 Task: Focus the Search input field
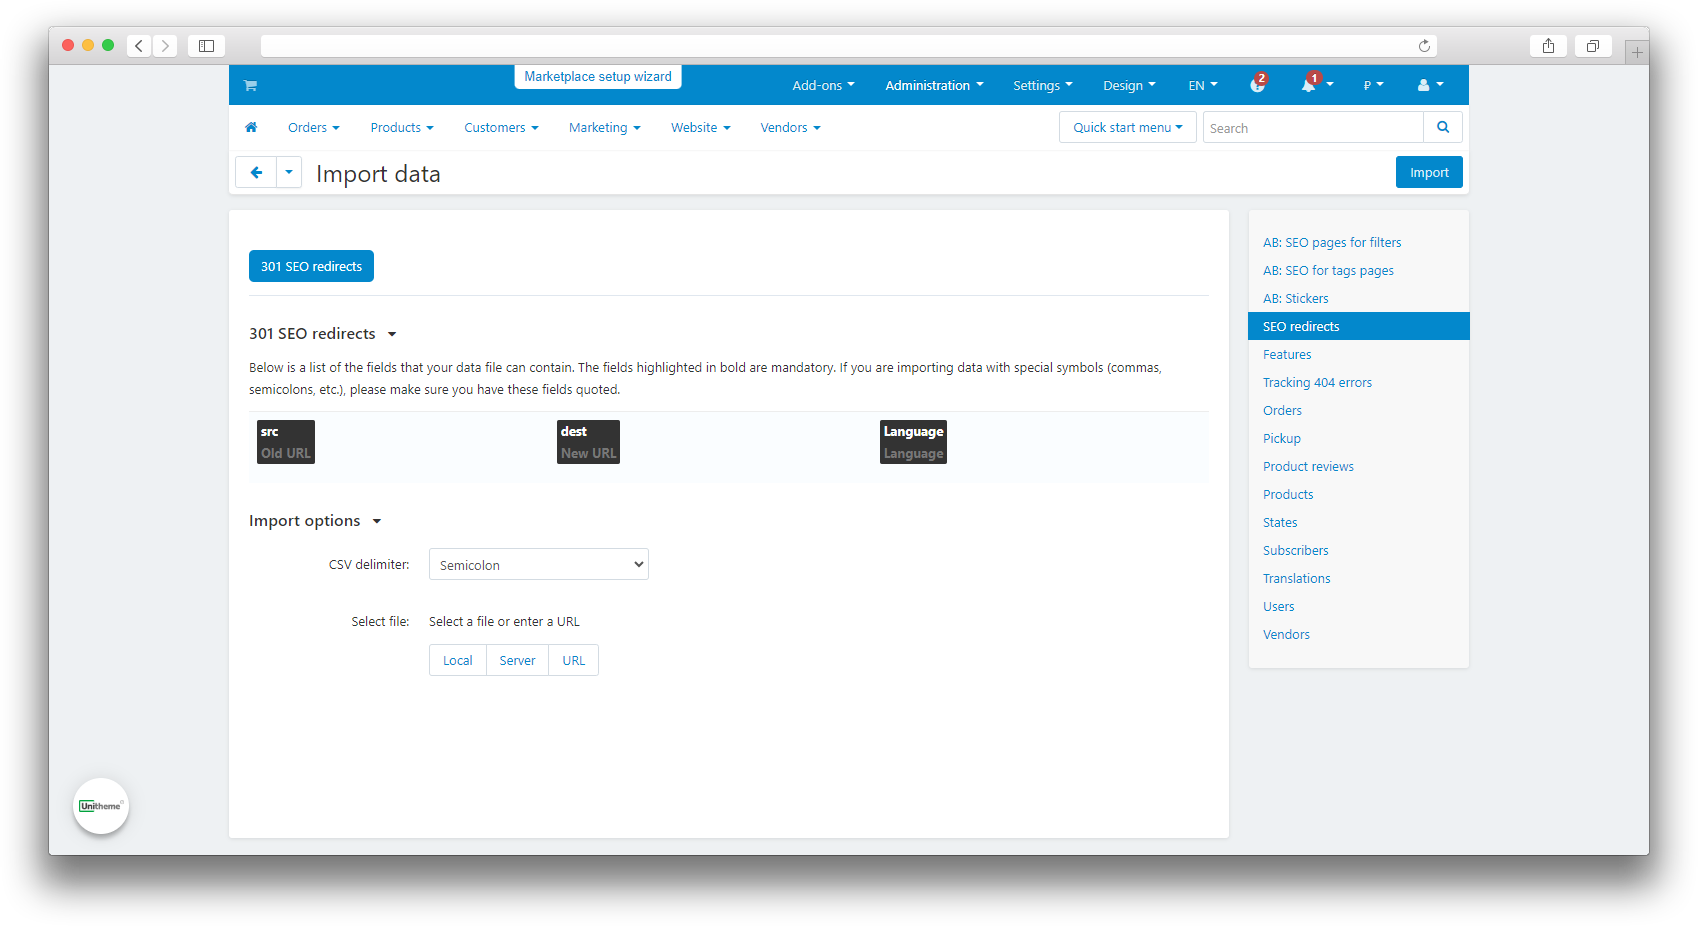1312,128
